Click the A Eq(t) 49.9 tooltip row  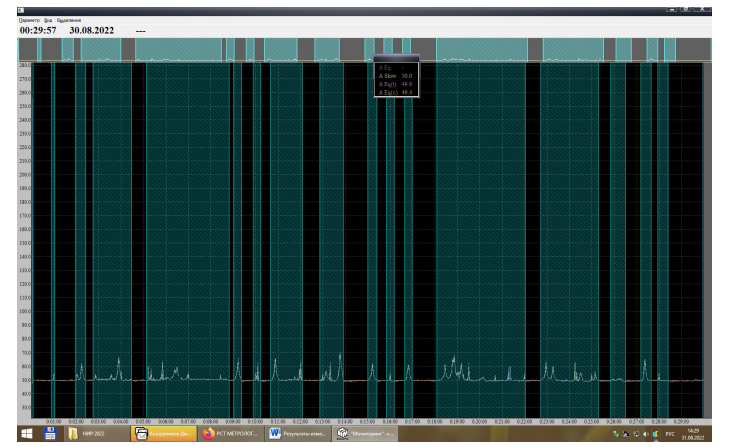[395, 84]
